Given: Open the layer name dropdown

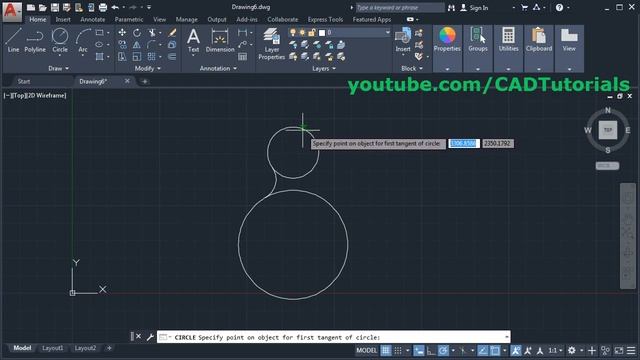Looking at the screenshot, I should click(x=387, y=33).
